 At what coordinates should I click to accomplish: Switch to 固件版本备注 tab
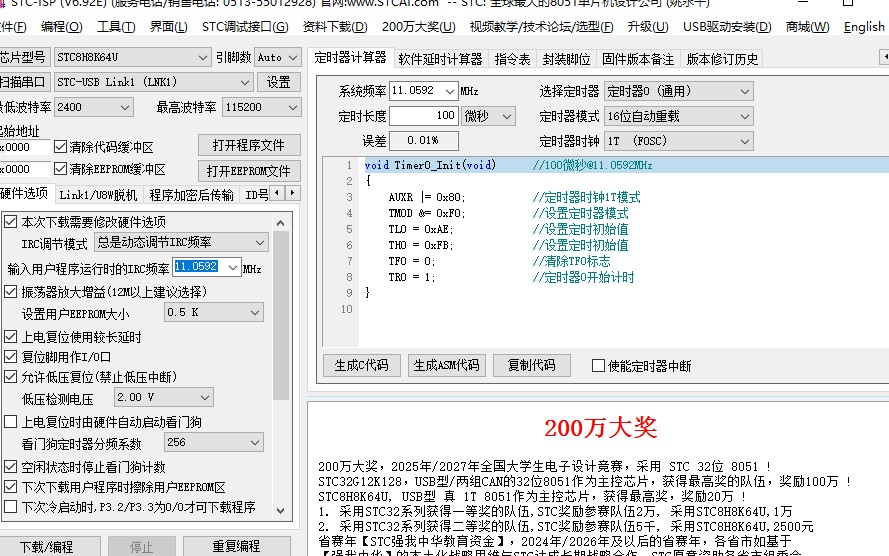(x=637, y=59)
